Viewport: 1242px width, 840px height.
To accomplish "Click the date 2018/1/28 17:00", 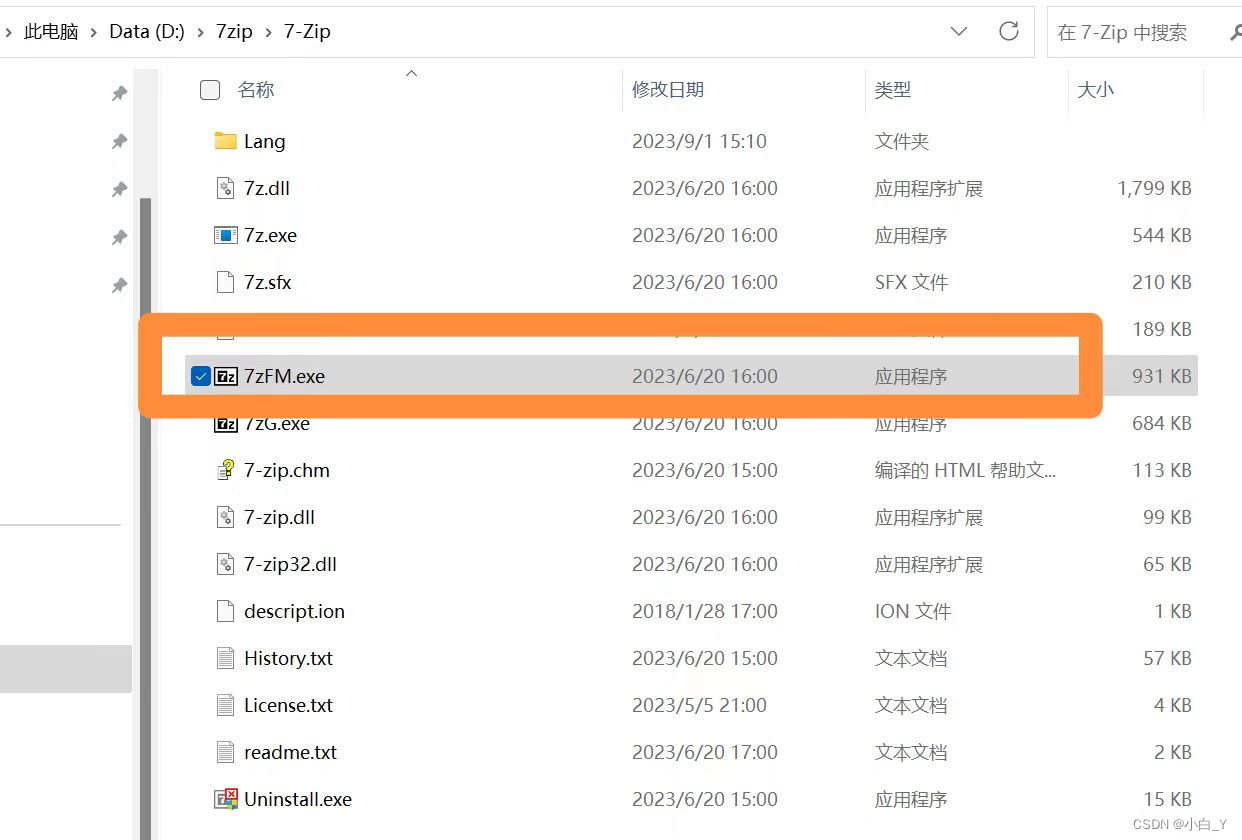I will (704, 611).
